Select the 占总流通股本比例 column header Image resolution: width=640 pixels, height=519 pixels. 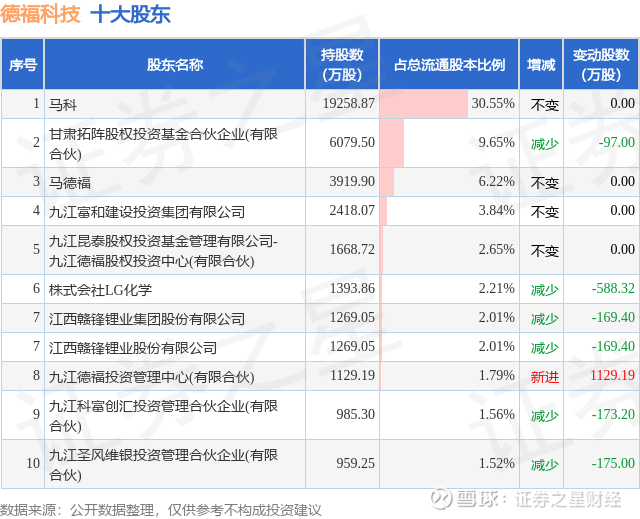(x=449, y=64)
